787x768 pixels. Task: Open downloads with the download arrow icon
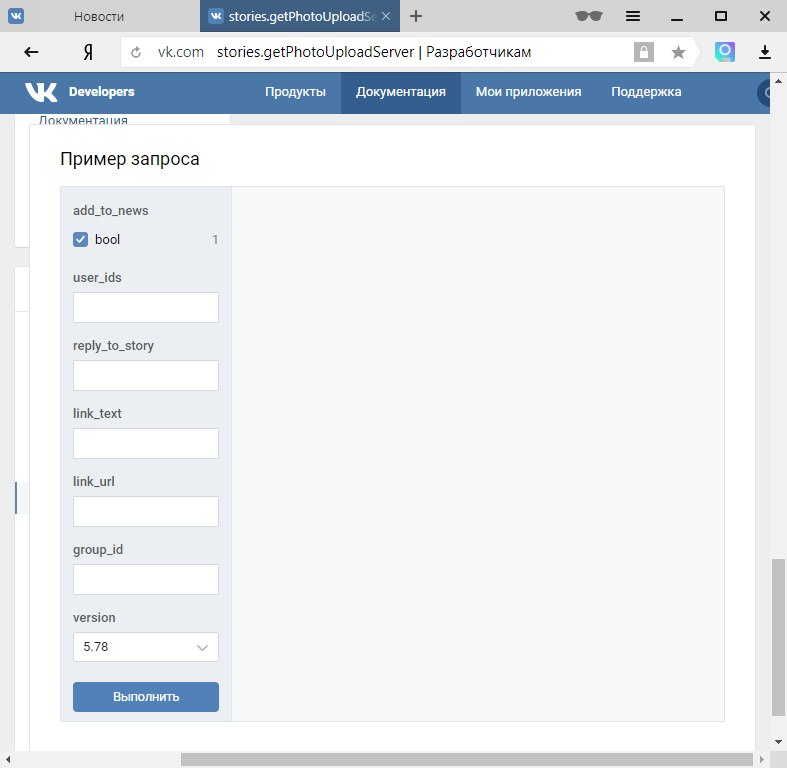point(764,52)
